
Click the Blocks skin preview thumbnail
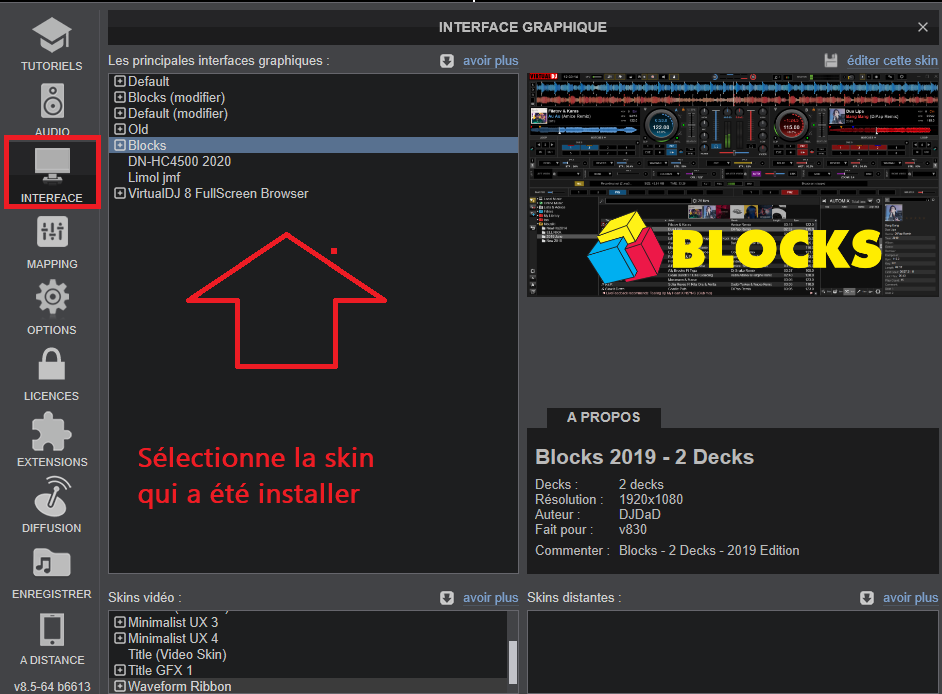[x=732, y=184]
